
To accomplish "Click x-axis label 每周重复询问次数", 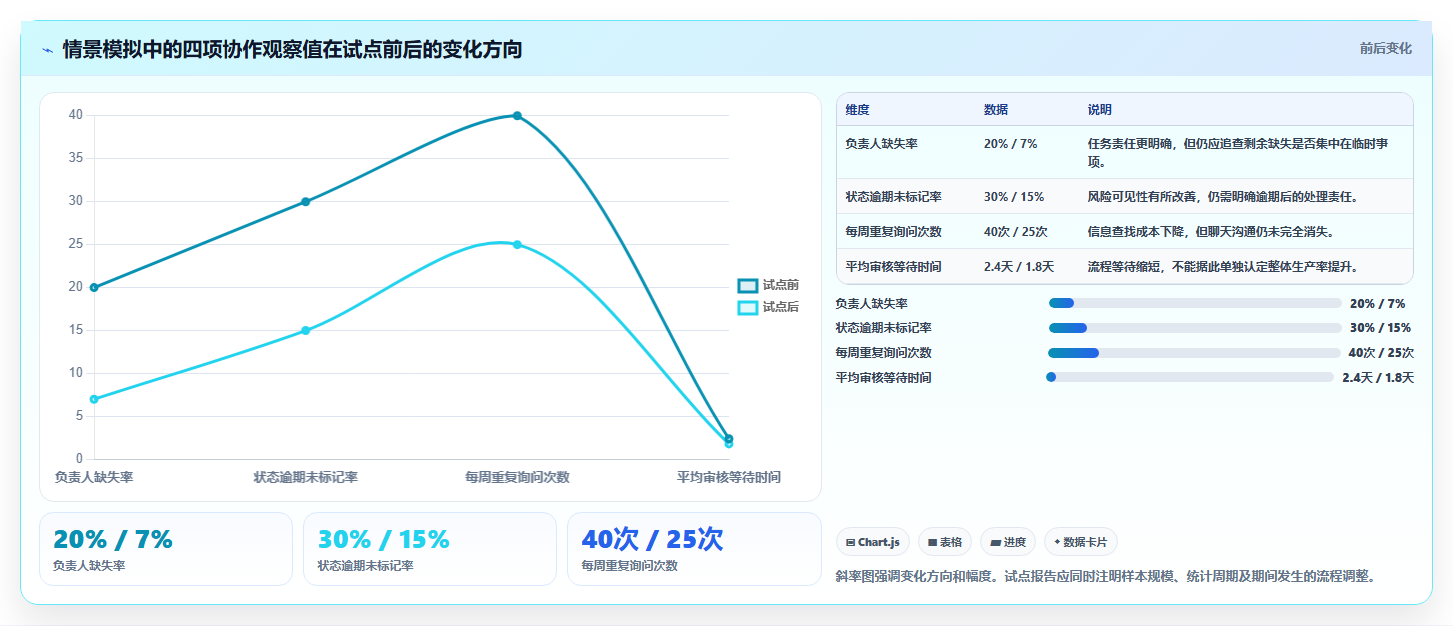I will point(517,478).
